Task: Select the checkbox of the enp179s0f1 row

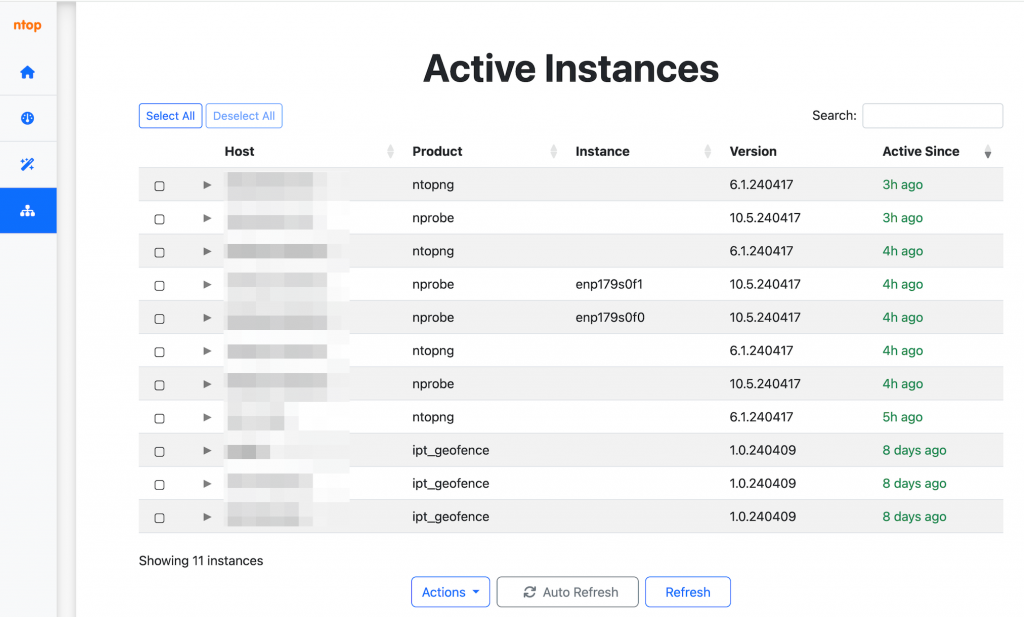Action: click(159, 286)
